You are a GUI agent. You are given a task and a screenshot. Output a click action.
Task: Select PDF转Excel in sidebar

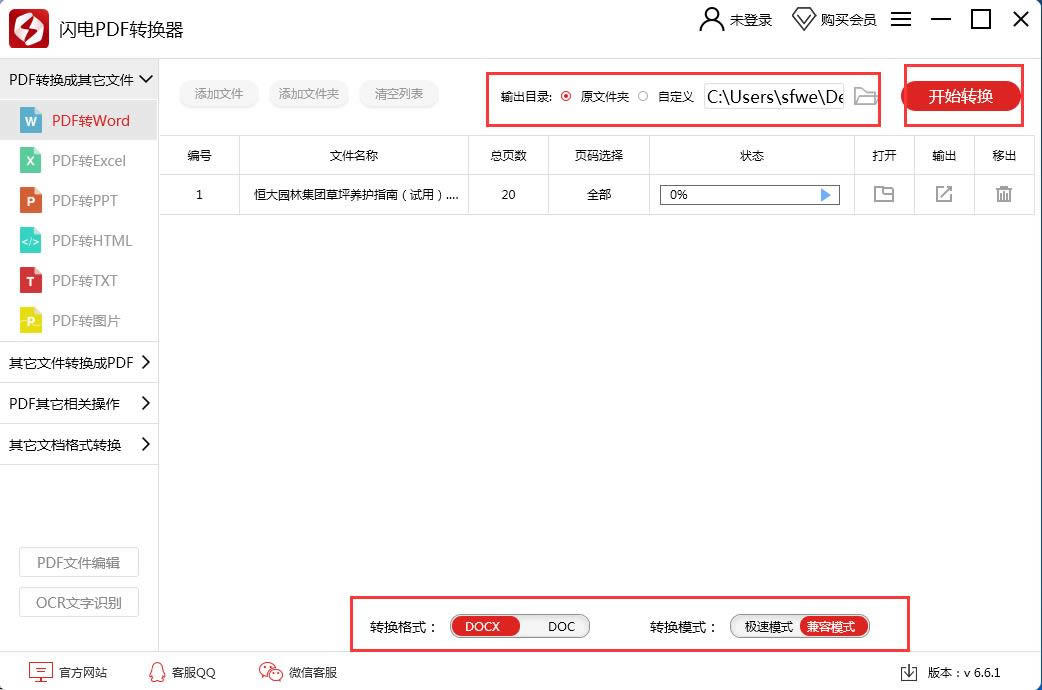[x=78, y=161]
